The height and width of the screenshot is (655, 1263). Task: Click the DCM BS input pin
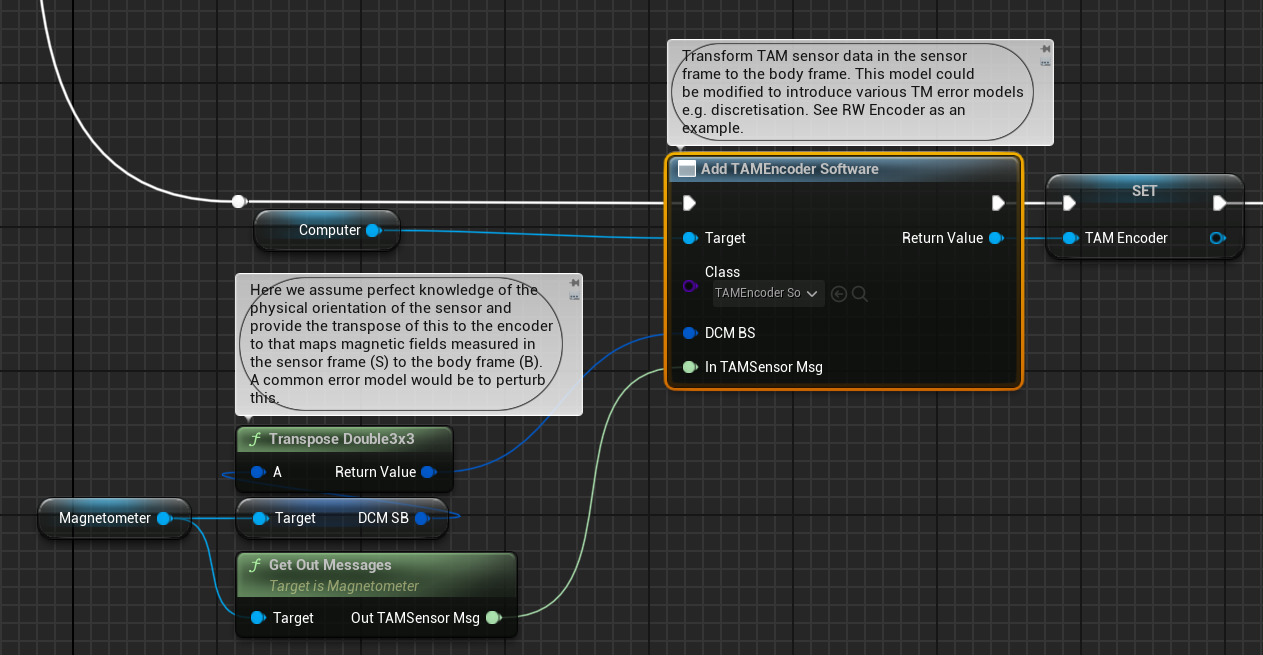[690, 333]
